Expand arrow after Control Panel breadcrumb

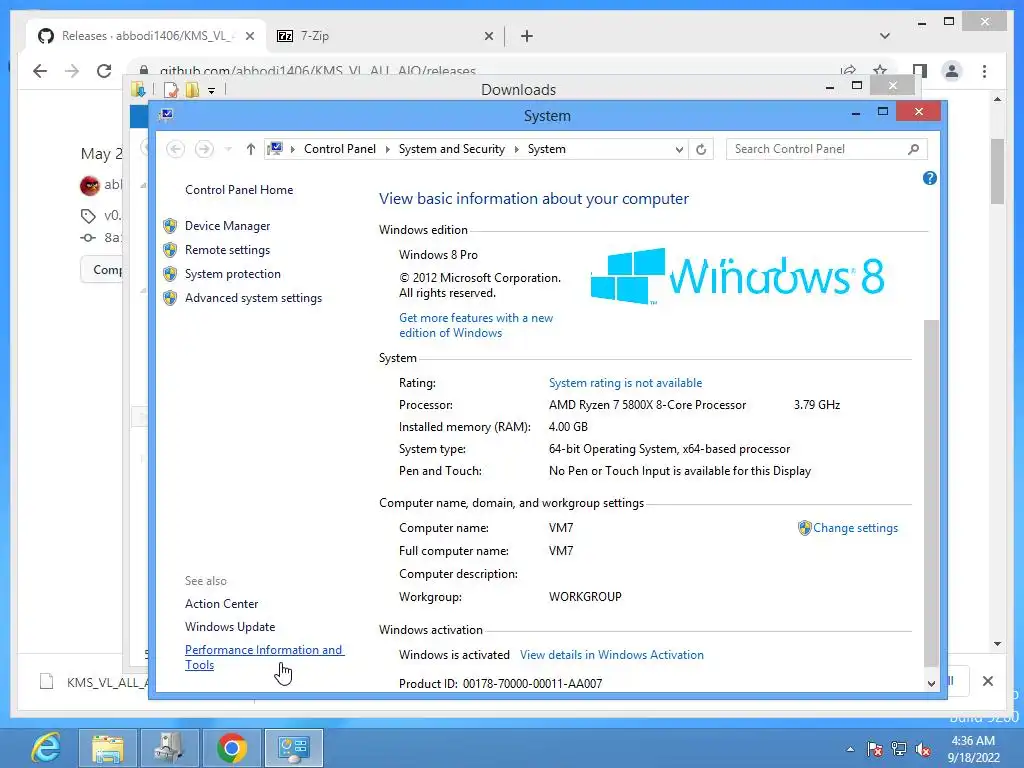(387, 150)
